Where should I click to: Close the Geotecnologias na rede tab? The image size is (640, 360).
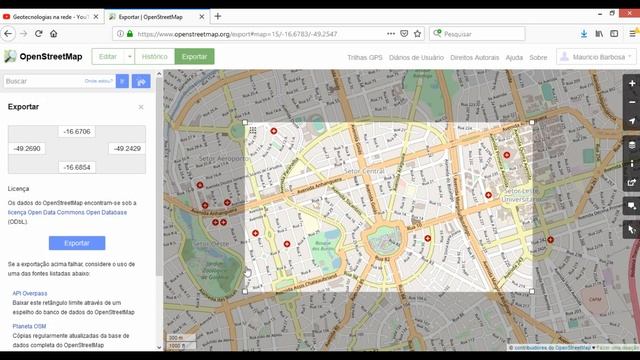[x=96, y=17]
